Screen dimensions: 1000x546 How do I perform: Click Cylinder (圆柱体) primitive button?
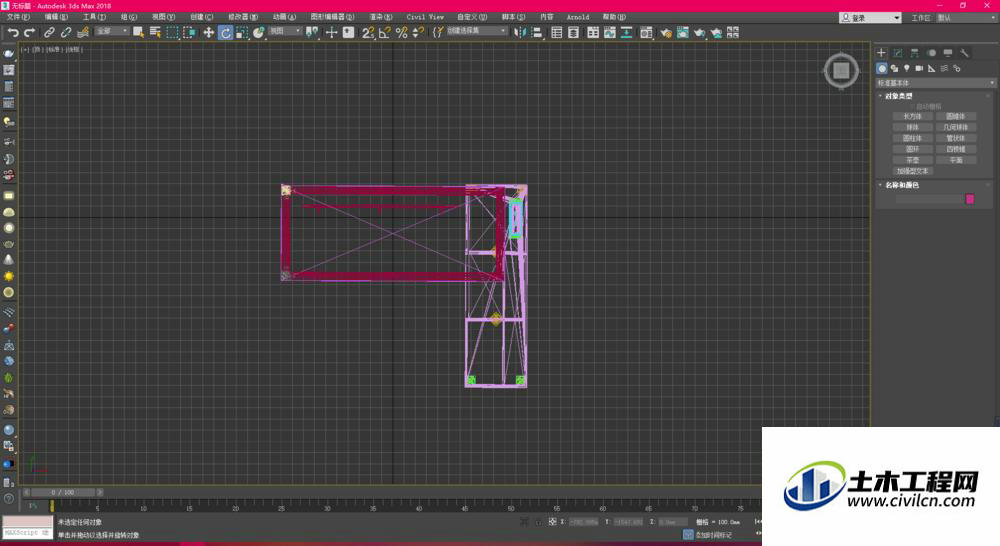913,138
